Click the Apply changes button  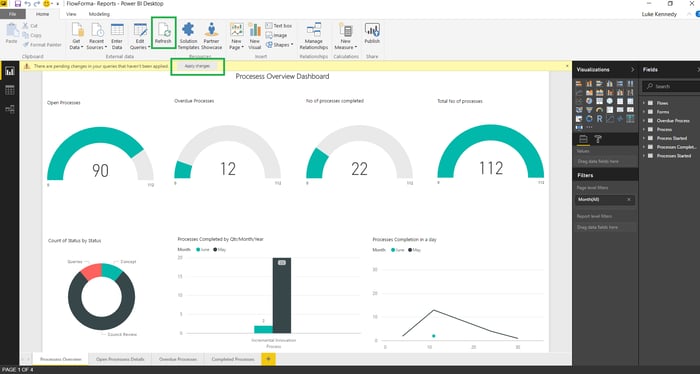click(197, 66)
